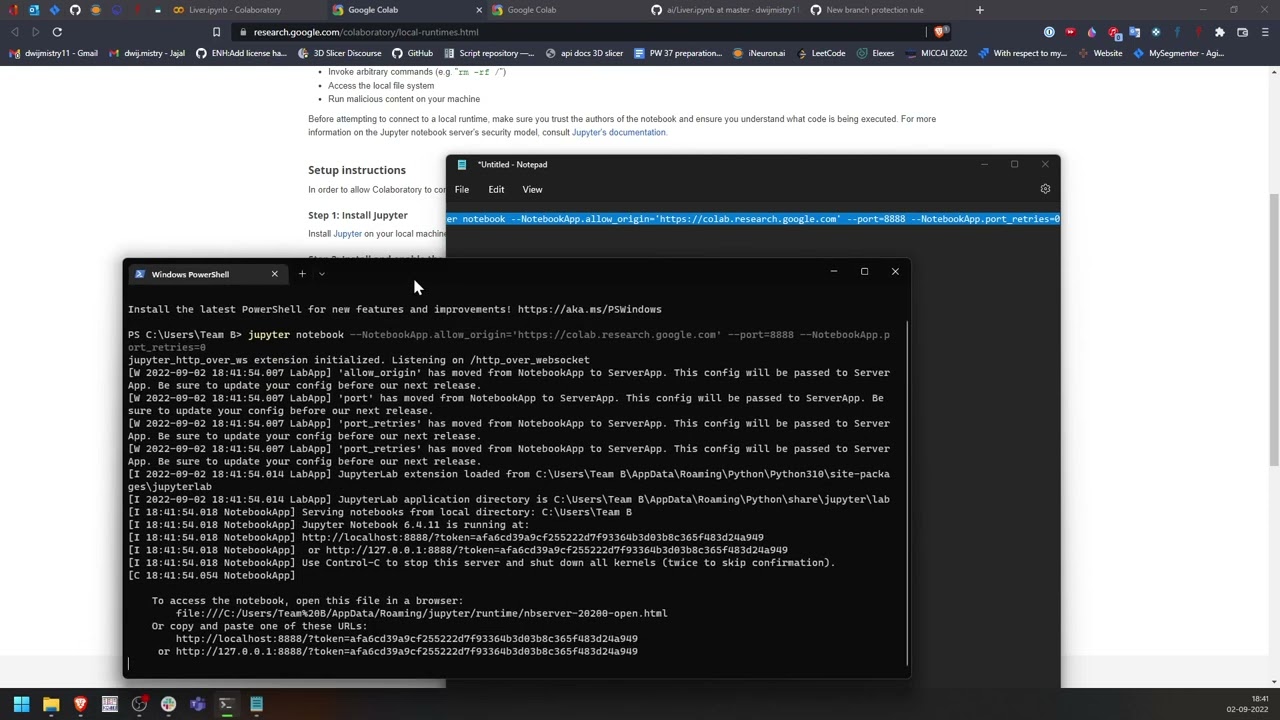
Task: Open Script repository bookmark
Action: pyautogui.click(x=489, y=53)
